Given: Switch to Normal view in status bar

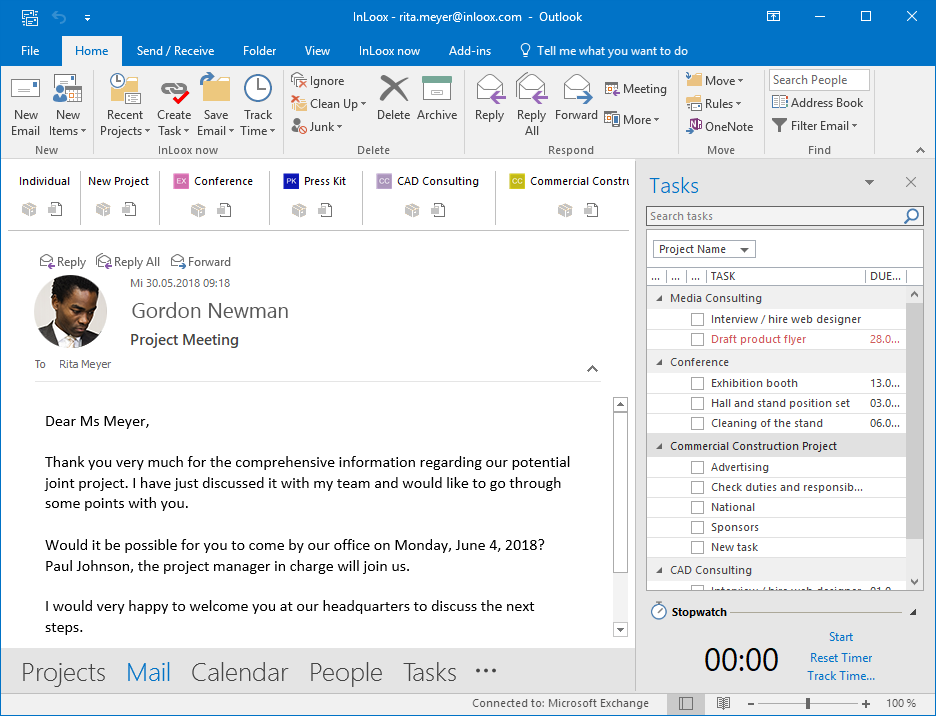Looking at the screenshot, I should [686, 703].
